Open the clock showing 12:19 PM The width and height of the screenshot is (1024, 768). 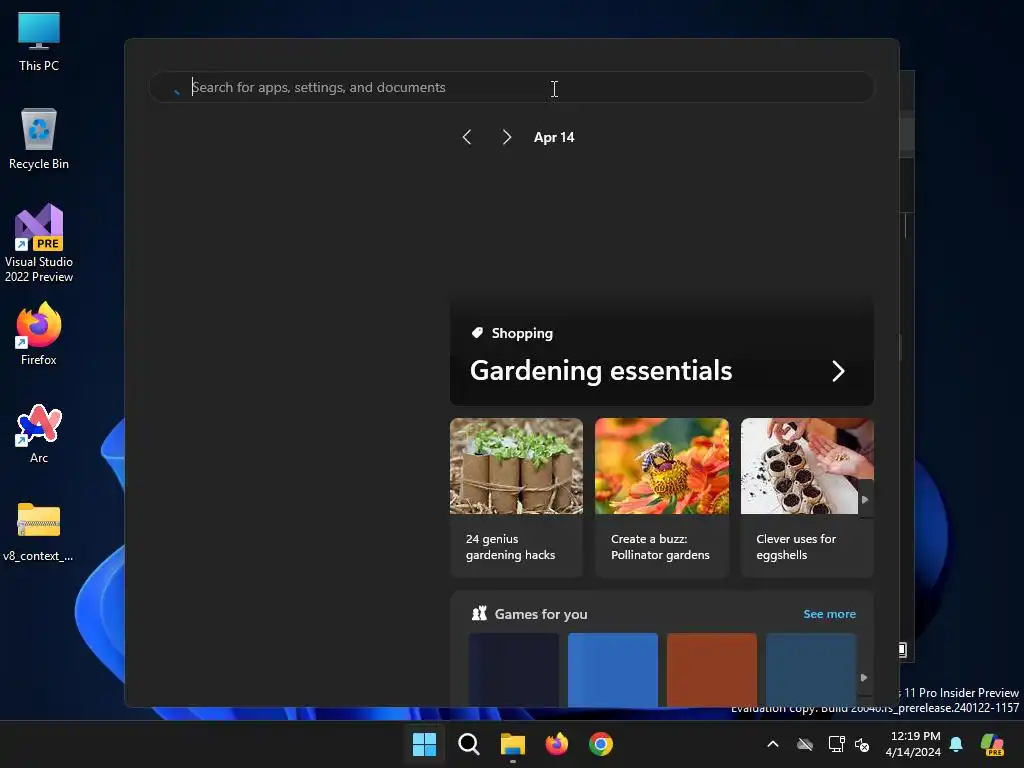913,744
